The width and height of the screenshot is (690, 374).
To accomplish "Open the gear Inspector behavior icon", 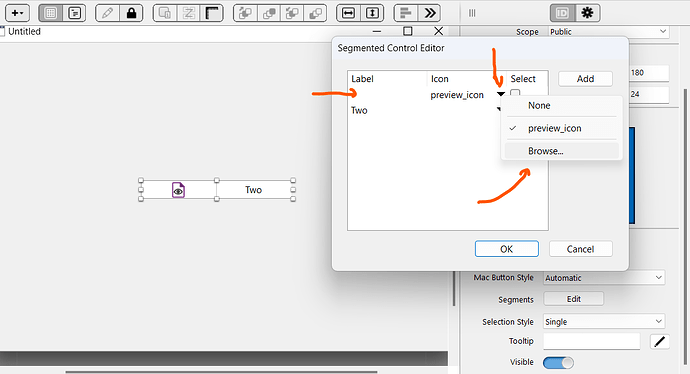I will point(587,13).
